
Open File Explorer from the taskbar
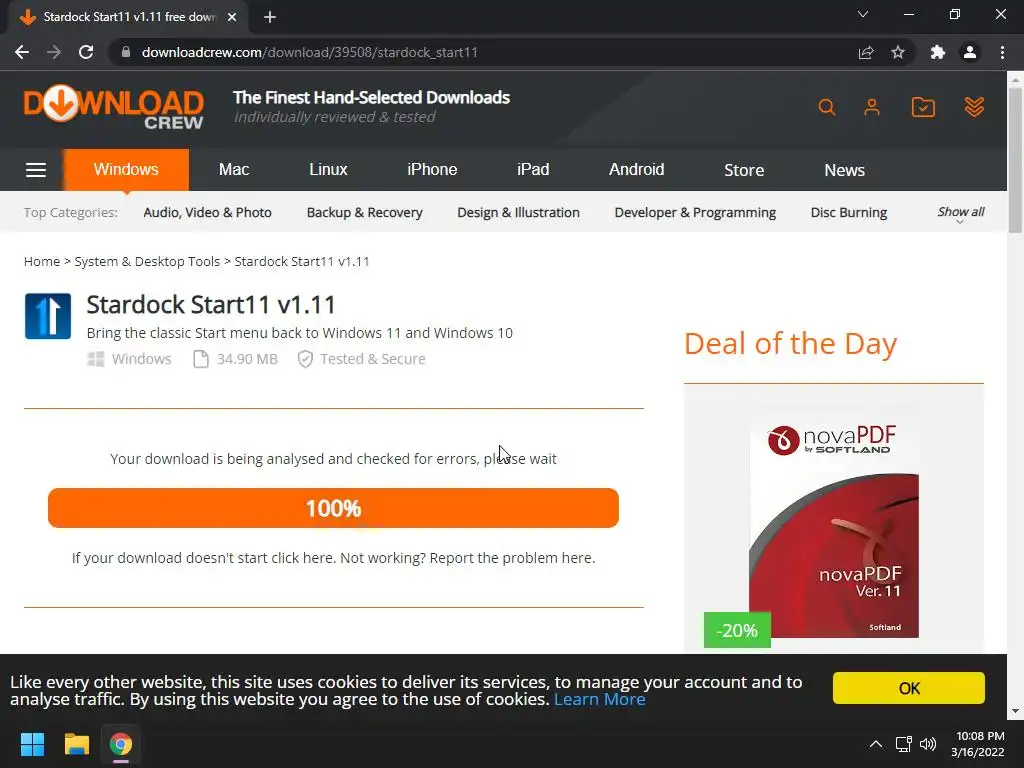click(x=76, y=744)
